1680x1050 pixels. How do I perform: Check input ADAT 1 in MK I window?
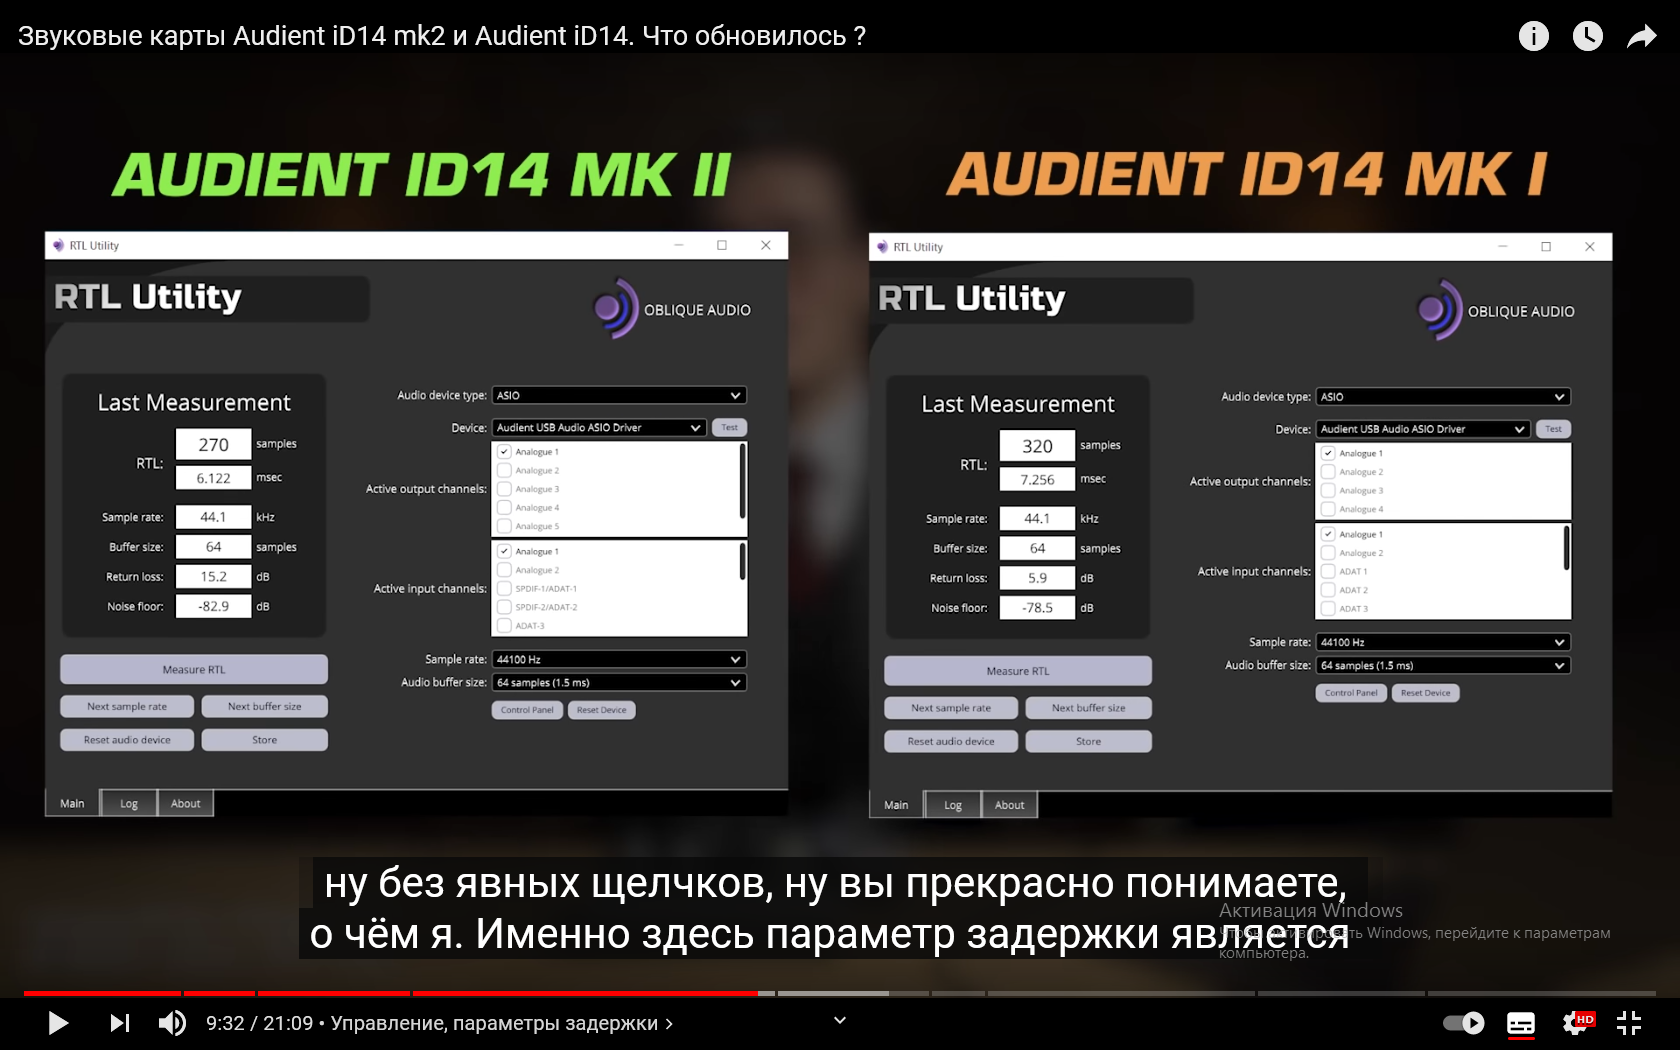tap(1328, 571)
